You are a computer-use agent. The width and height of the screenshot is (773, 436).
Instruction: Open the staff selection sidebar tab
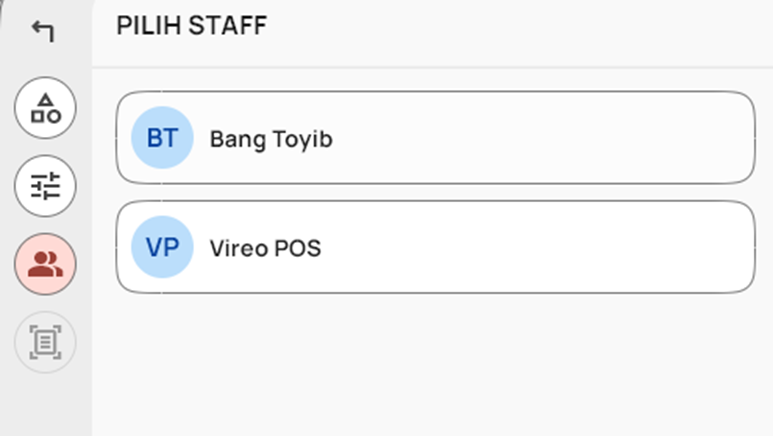click(45, 264)
